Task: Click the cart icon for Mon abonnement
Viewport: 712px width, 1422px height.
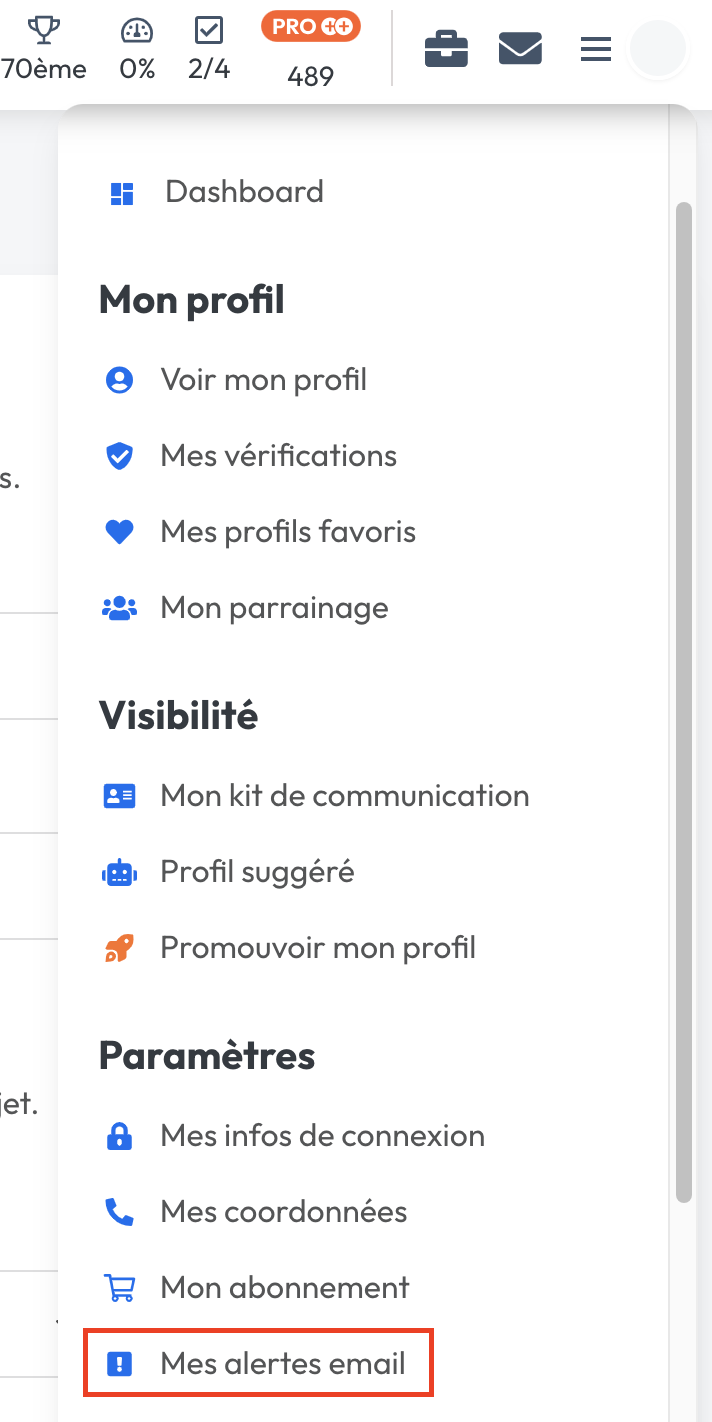Action: tap(119, 1288)
